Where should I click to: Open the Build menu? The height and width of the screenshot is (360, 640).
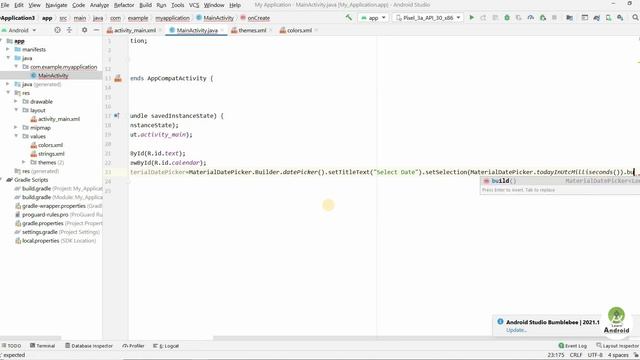145,5
